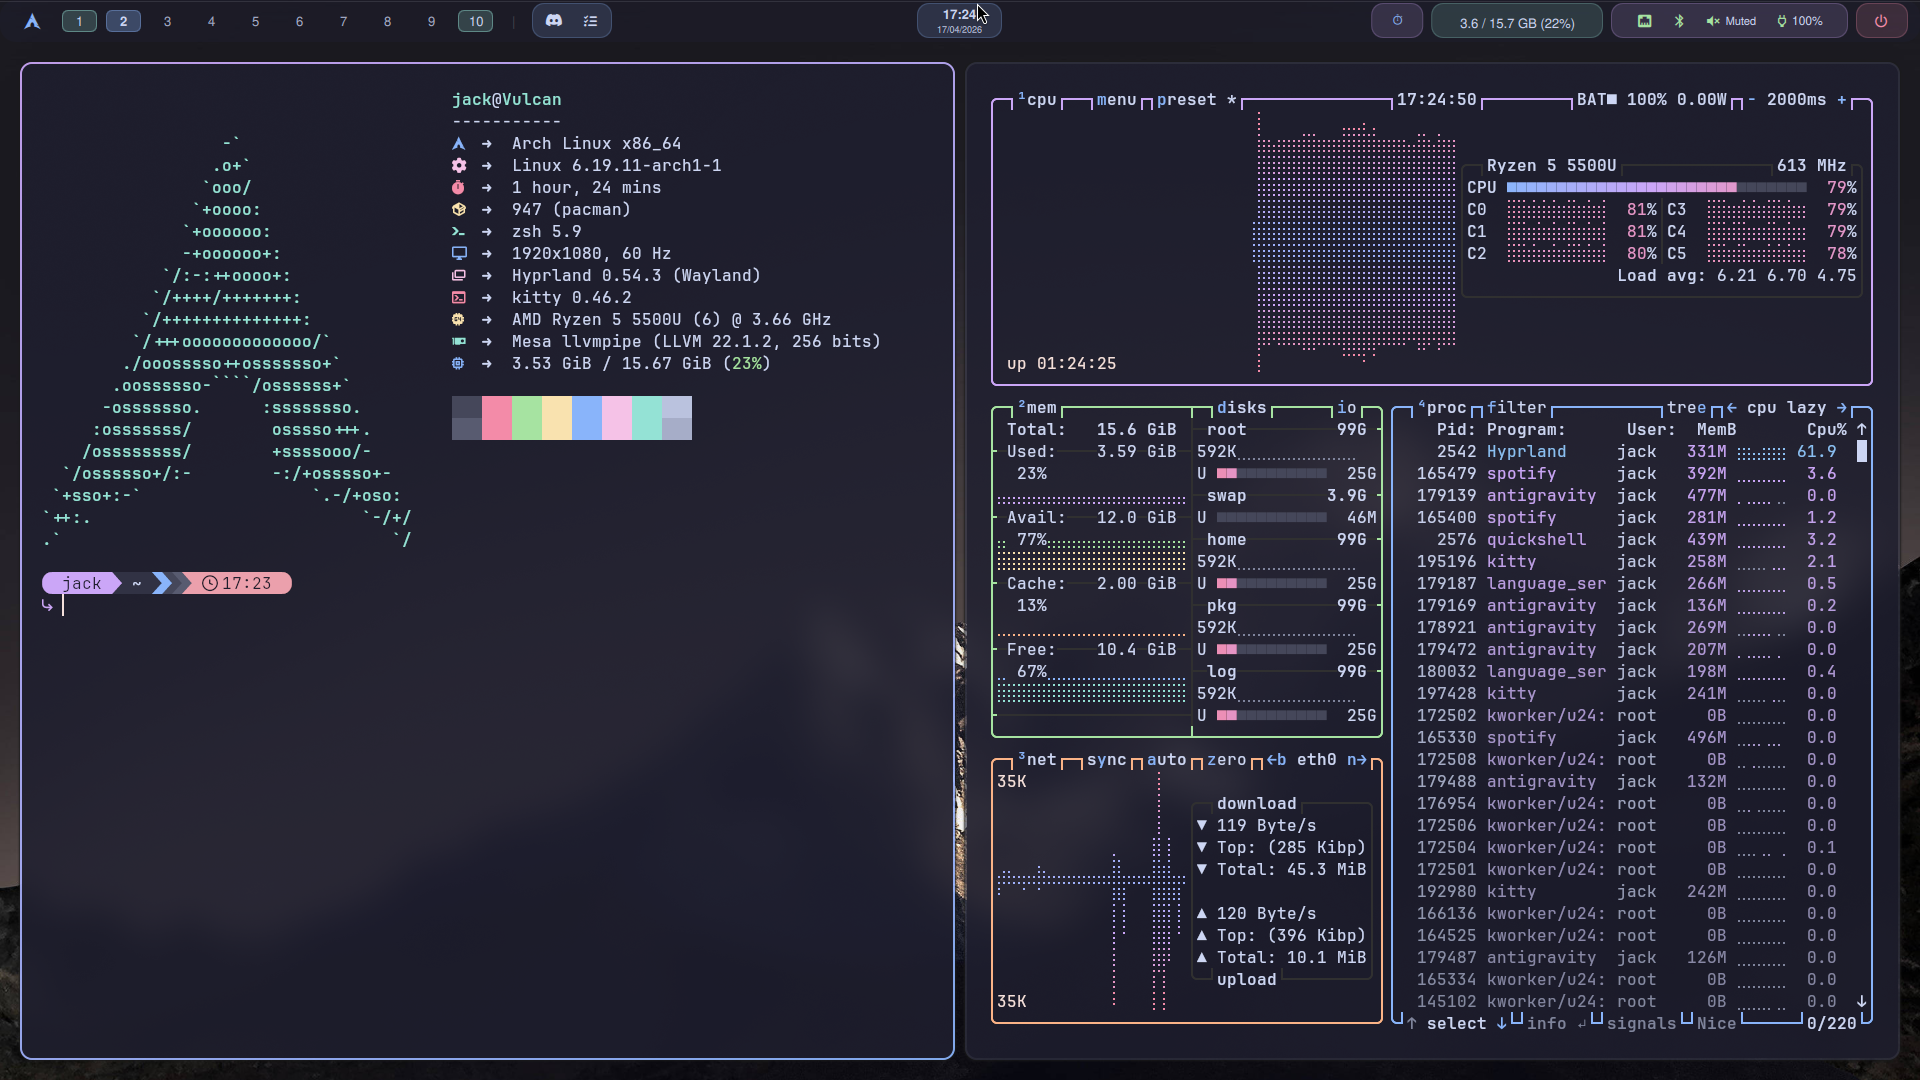Click right arrow after lazy in proc header
1920x1080 pixels.
1842,408
